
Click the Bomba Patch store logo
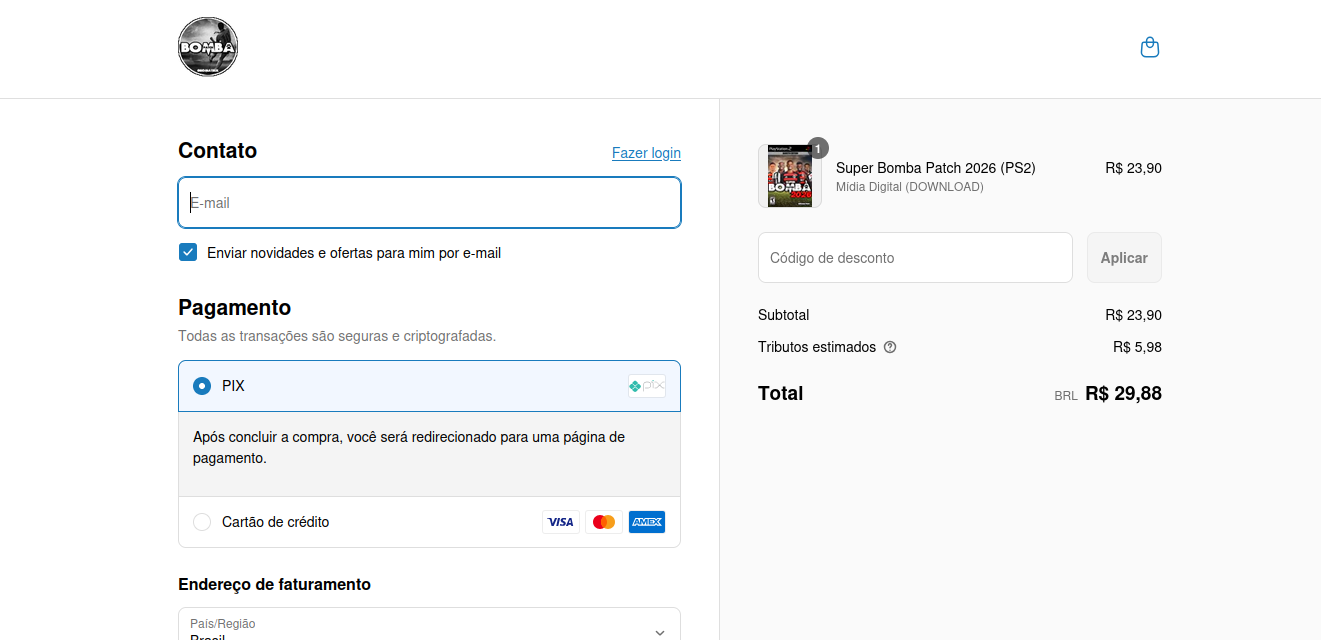click(208, 47)
